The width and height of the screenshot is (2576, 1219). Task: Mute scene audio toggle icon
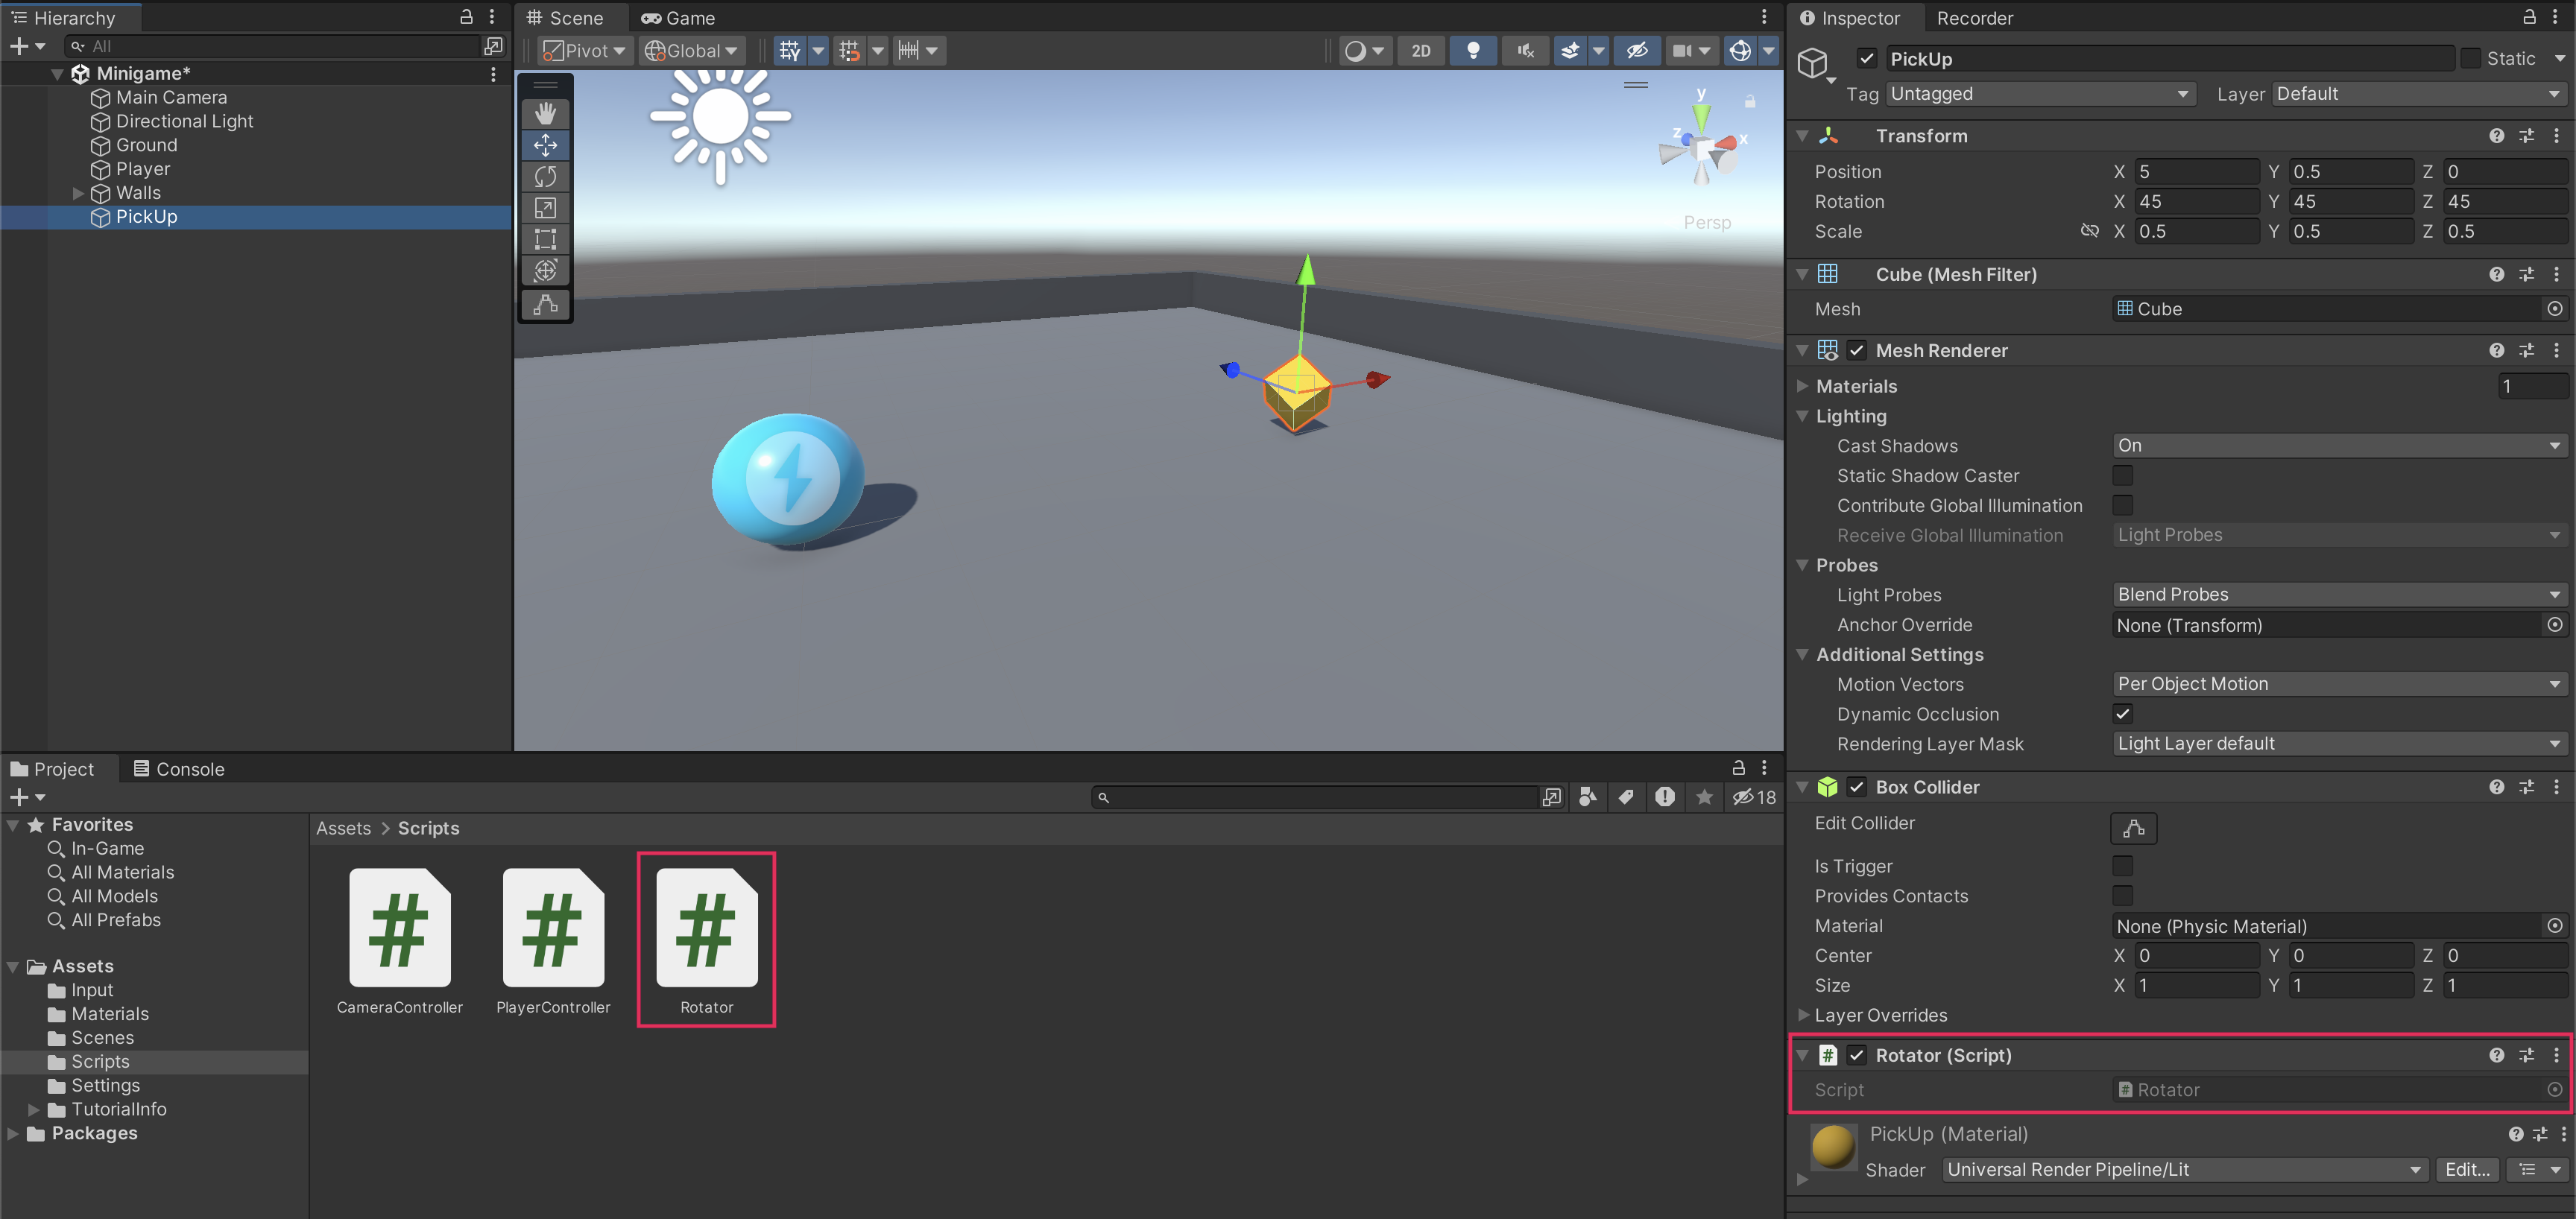[x=1524, y=50]
